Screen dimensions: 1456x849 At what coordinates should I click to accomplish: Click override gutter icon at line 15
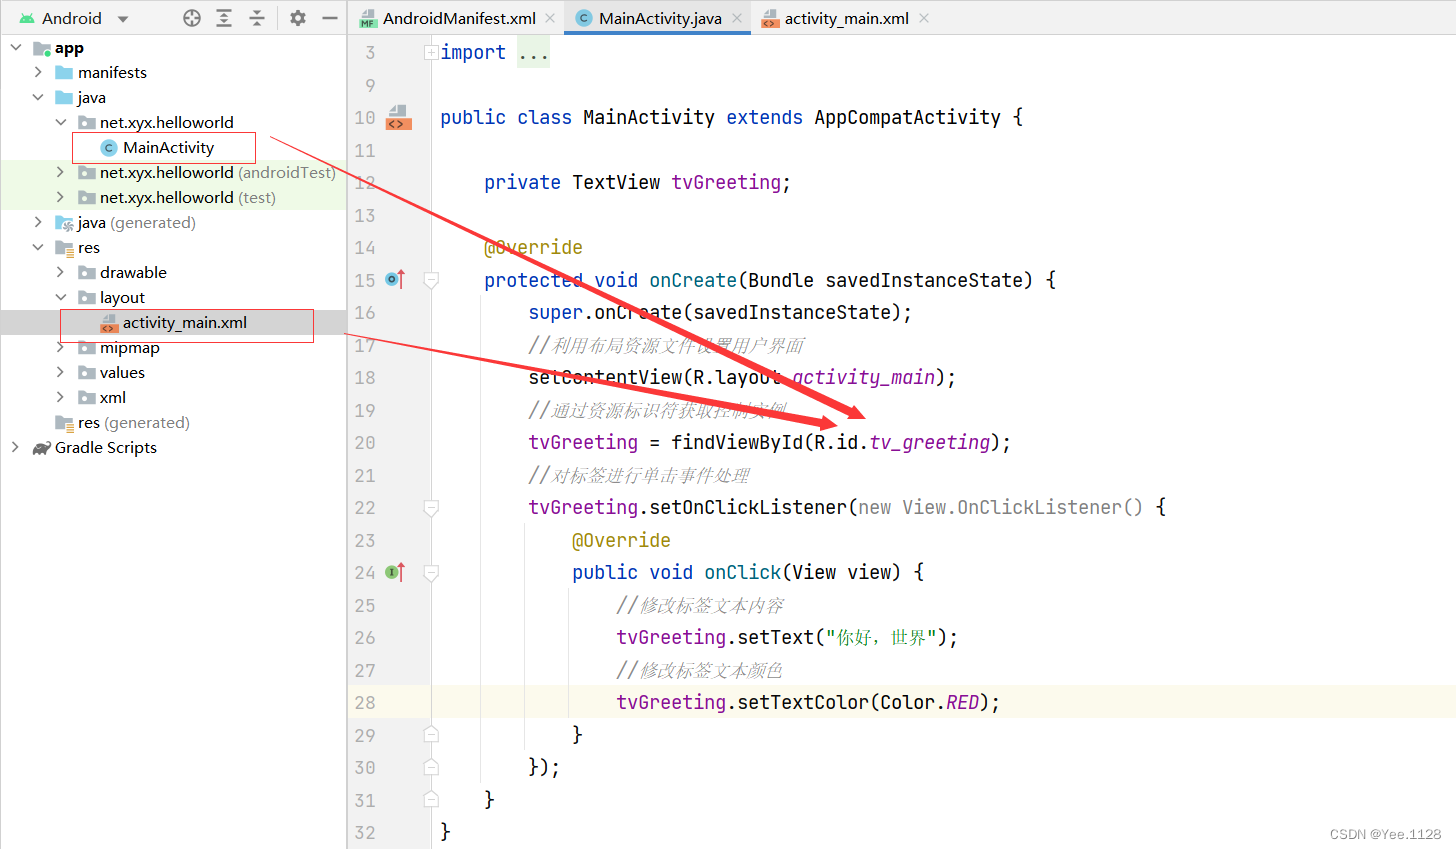point(395,280)
